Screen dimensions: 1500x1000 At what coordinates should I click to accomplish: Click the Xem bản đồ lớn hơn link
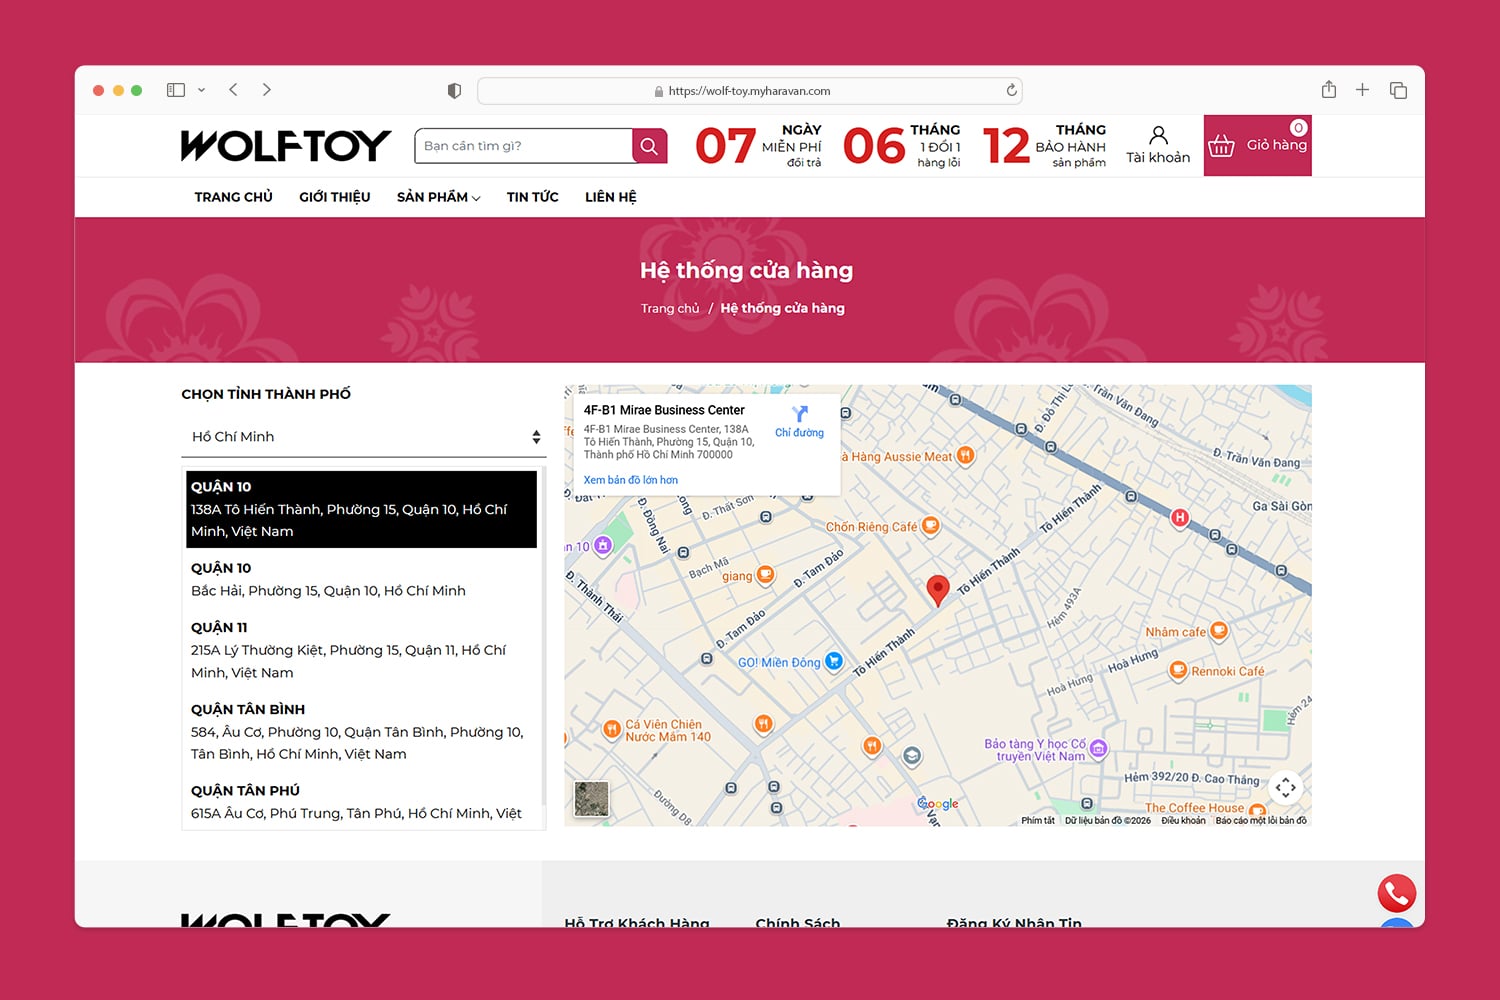click(630, 480)
